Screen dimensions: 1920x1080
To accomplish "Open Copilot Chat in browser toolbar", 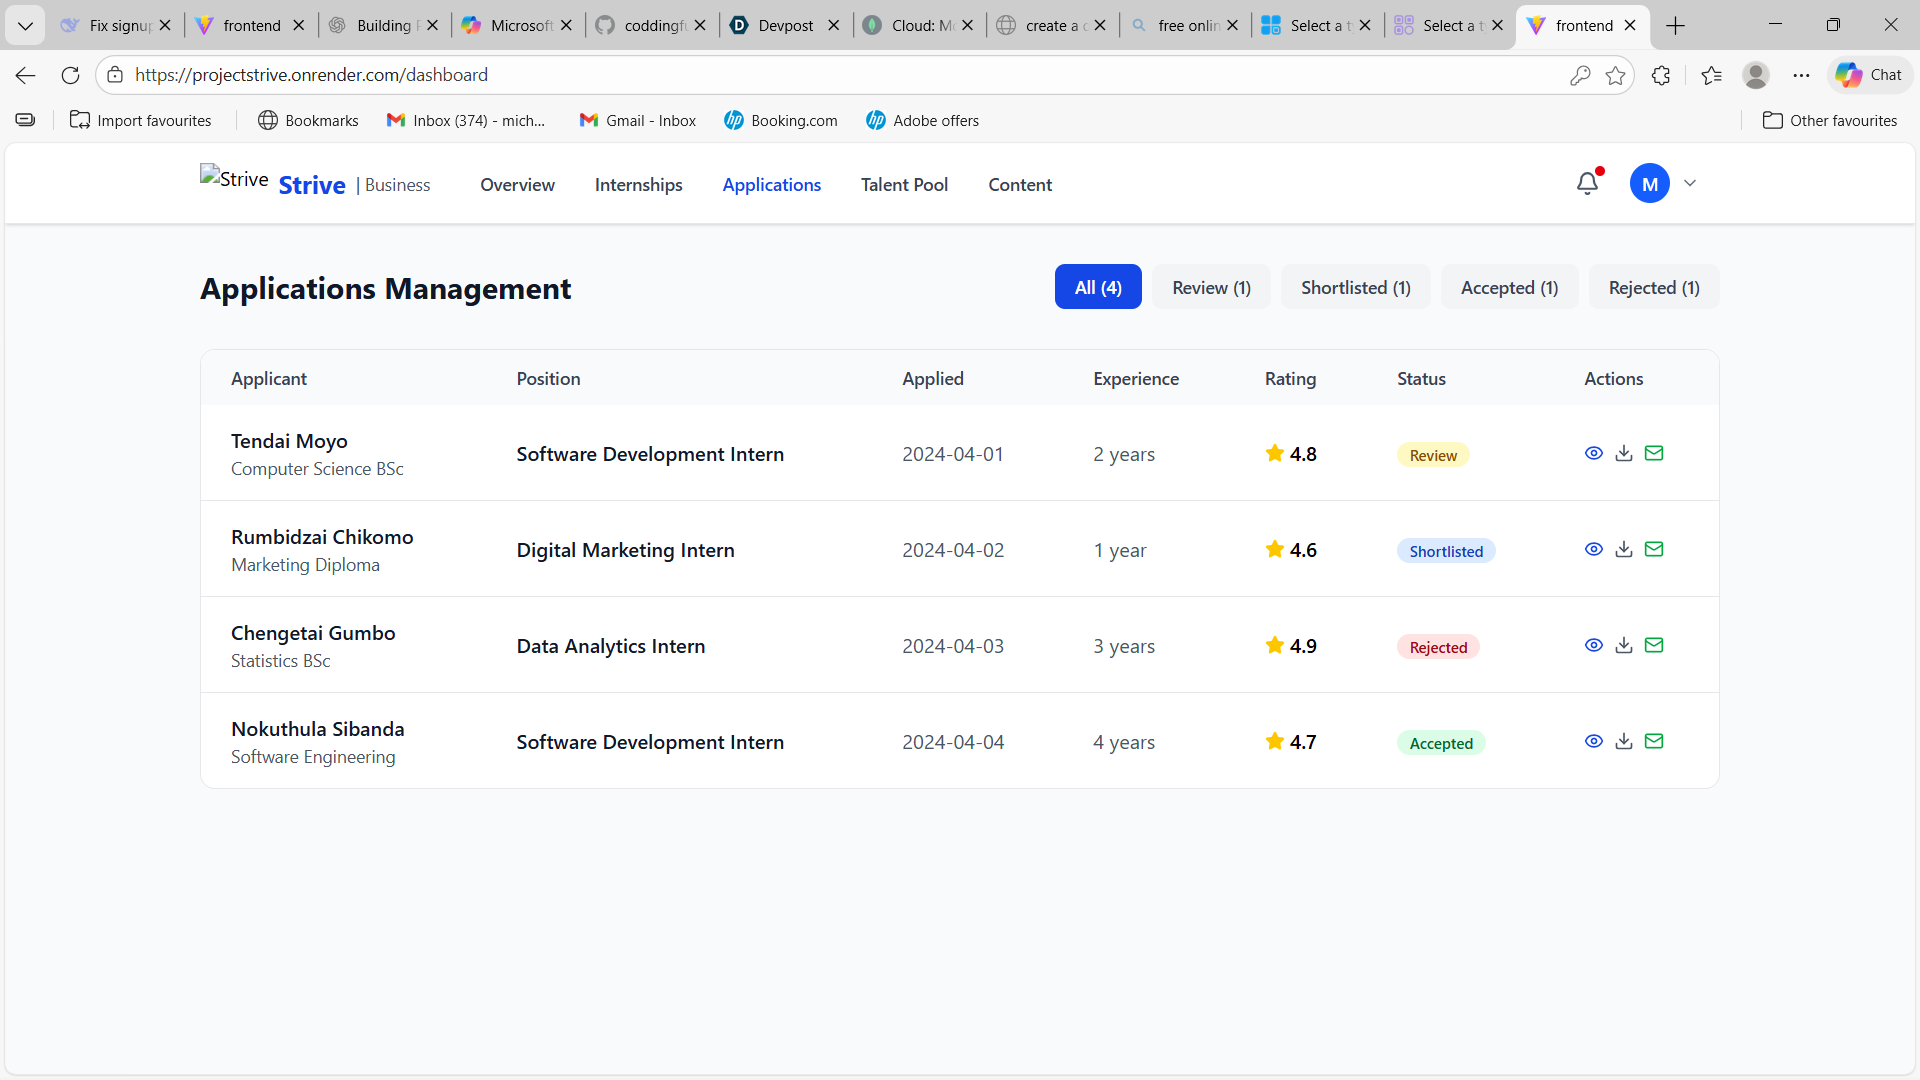I will pyautogui.click(x=1869, y=75).
